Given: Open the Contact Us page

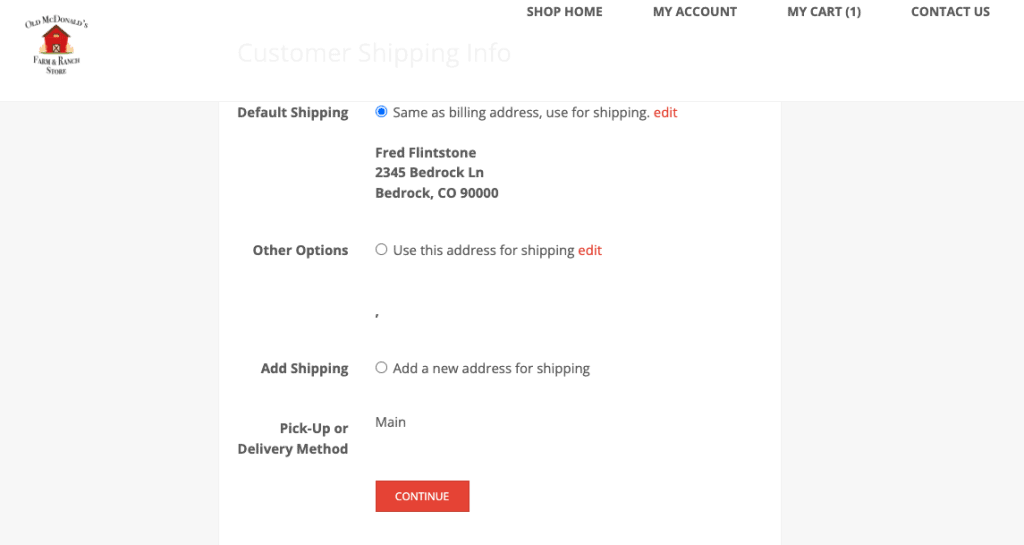Looking at the screenshot, I should (x=950, y=12).
